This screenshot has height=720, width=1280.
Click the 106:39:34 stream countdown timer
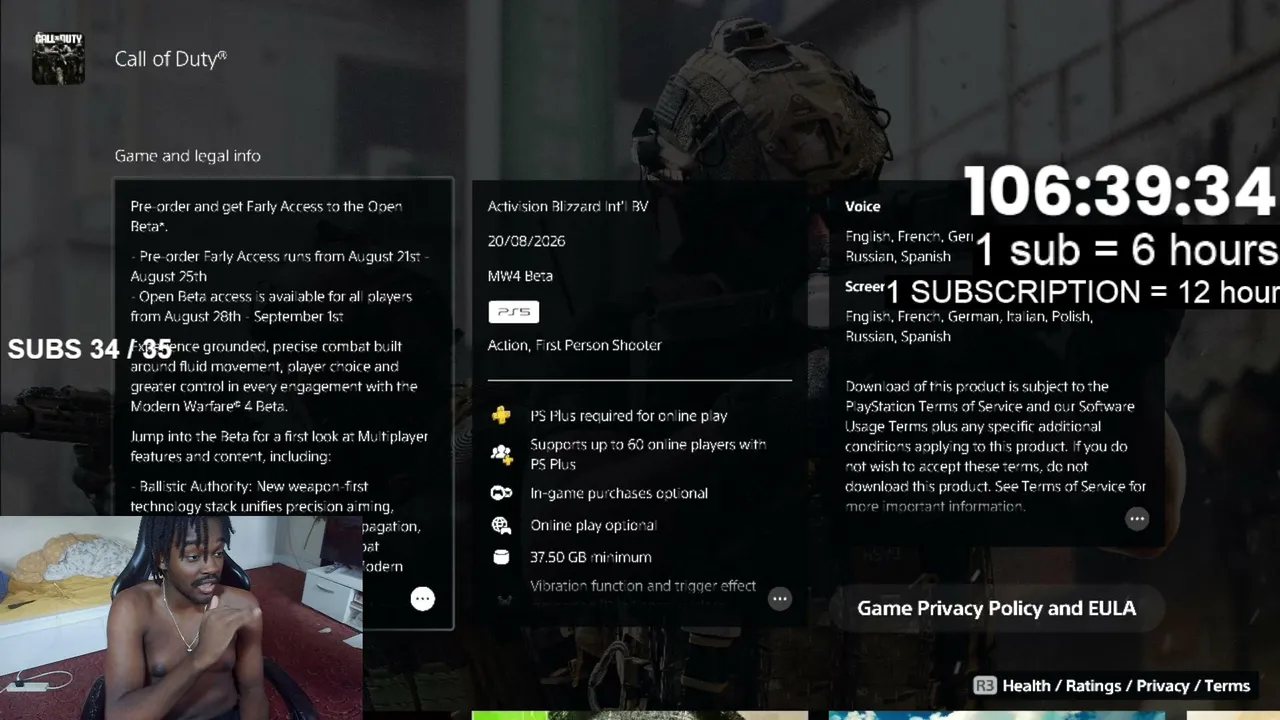click(1120, 192)
